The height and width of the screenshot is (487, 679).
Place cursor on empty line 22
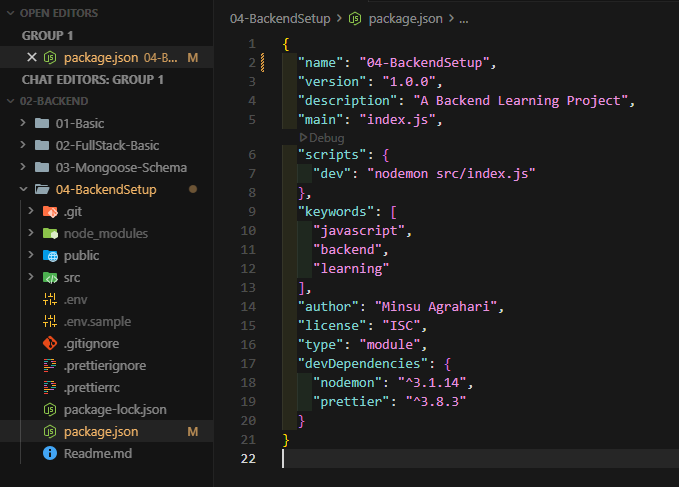click(x=481, y=458)
